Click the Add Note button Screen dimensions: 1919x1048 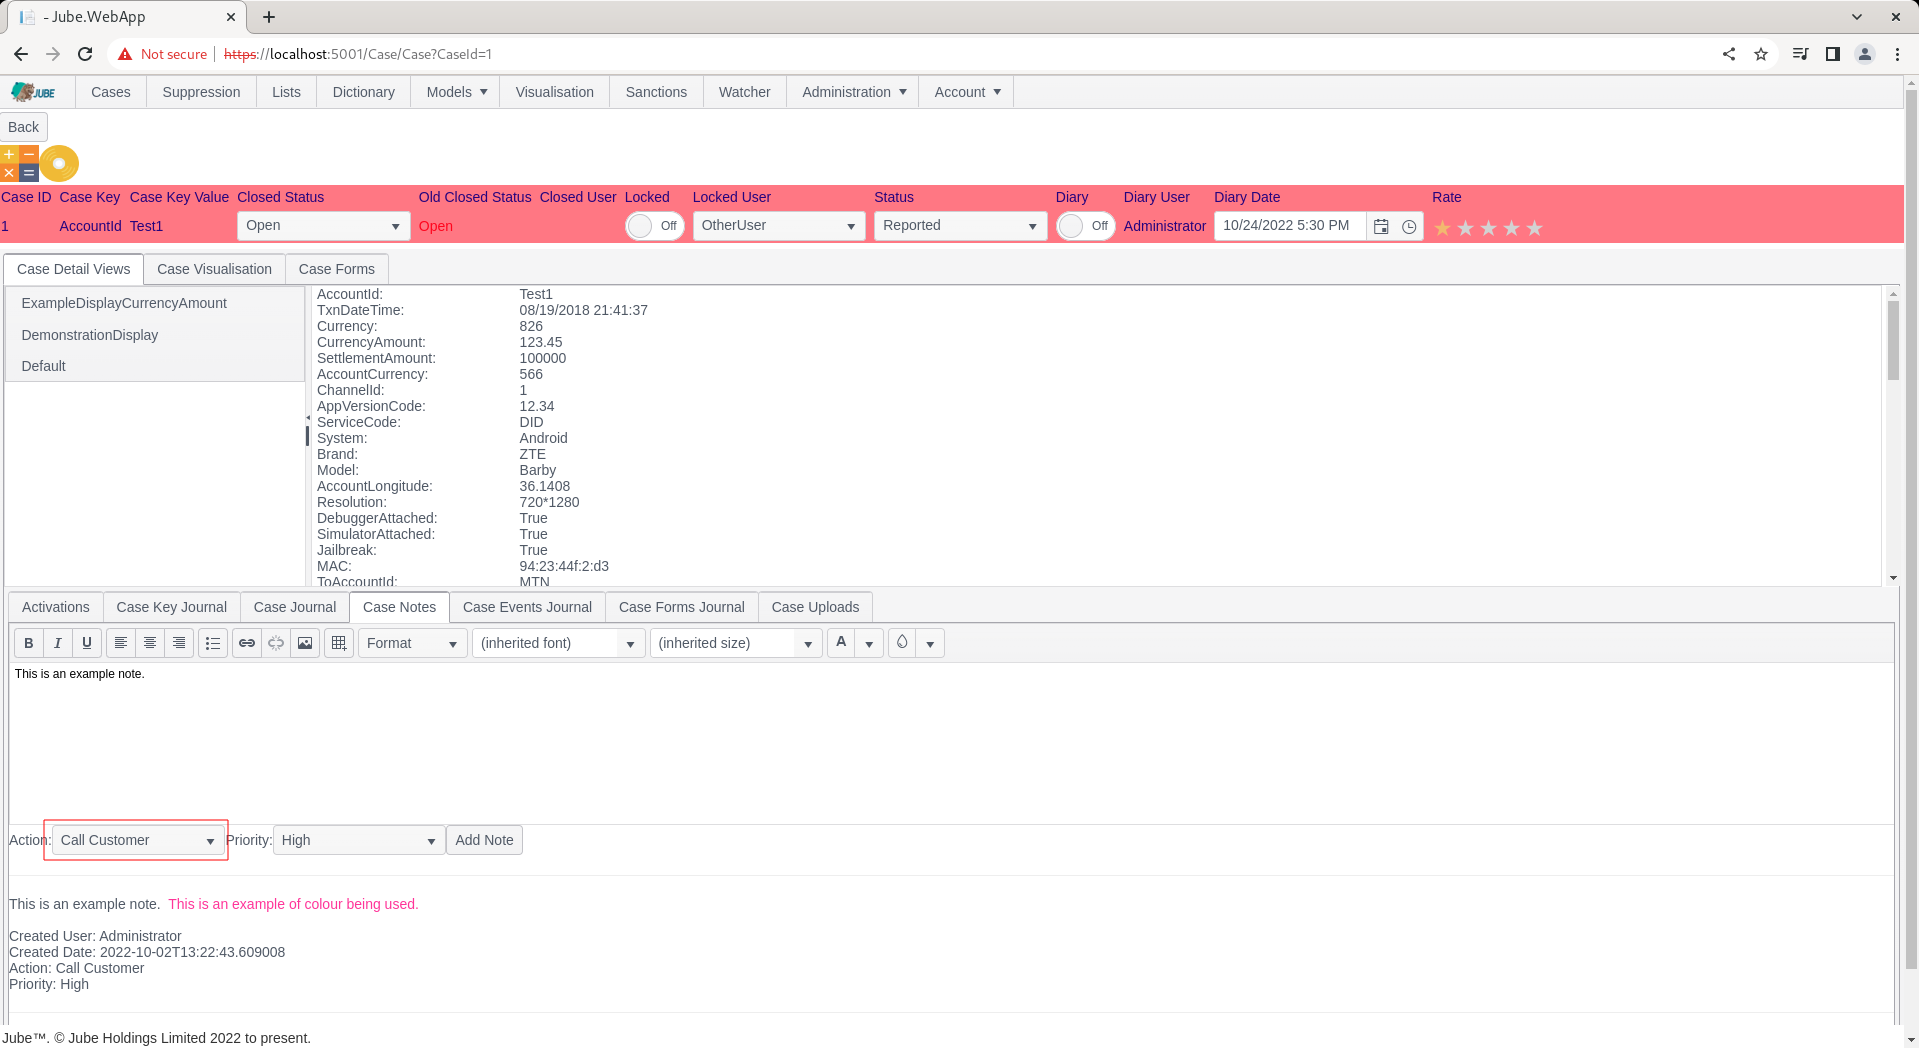(485, 840)
